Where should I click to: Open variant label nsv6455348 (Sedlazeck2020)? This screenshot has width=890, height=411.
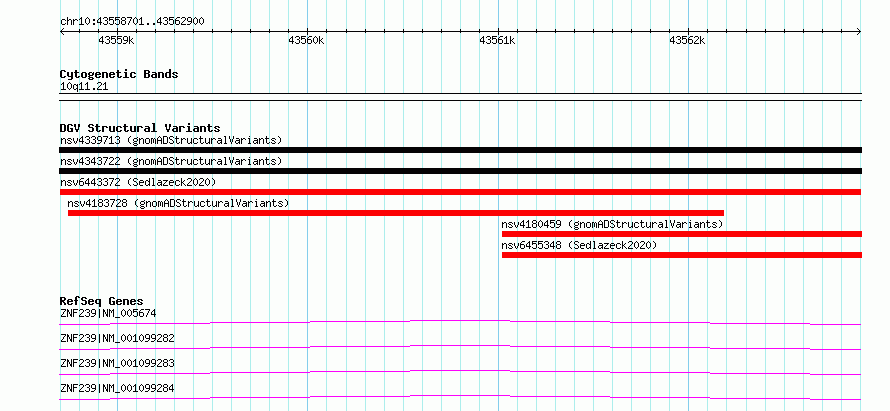point(579,245)
